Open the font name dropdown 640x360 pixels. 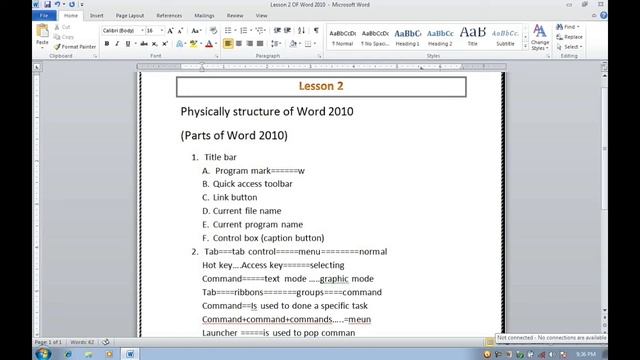142,31
